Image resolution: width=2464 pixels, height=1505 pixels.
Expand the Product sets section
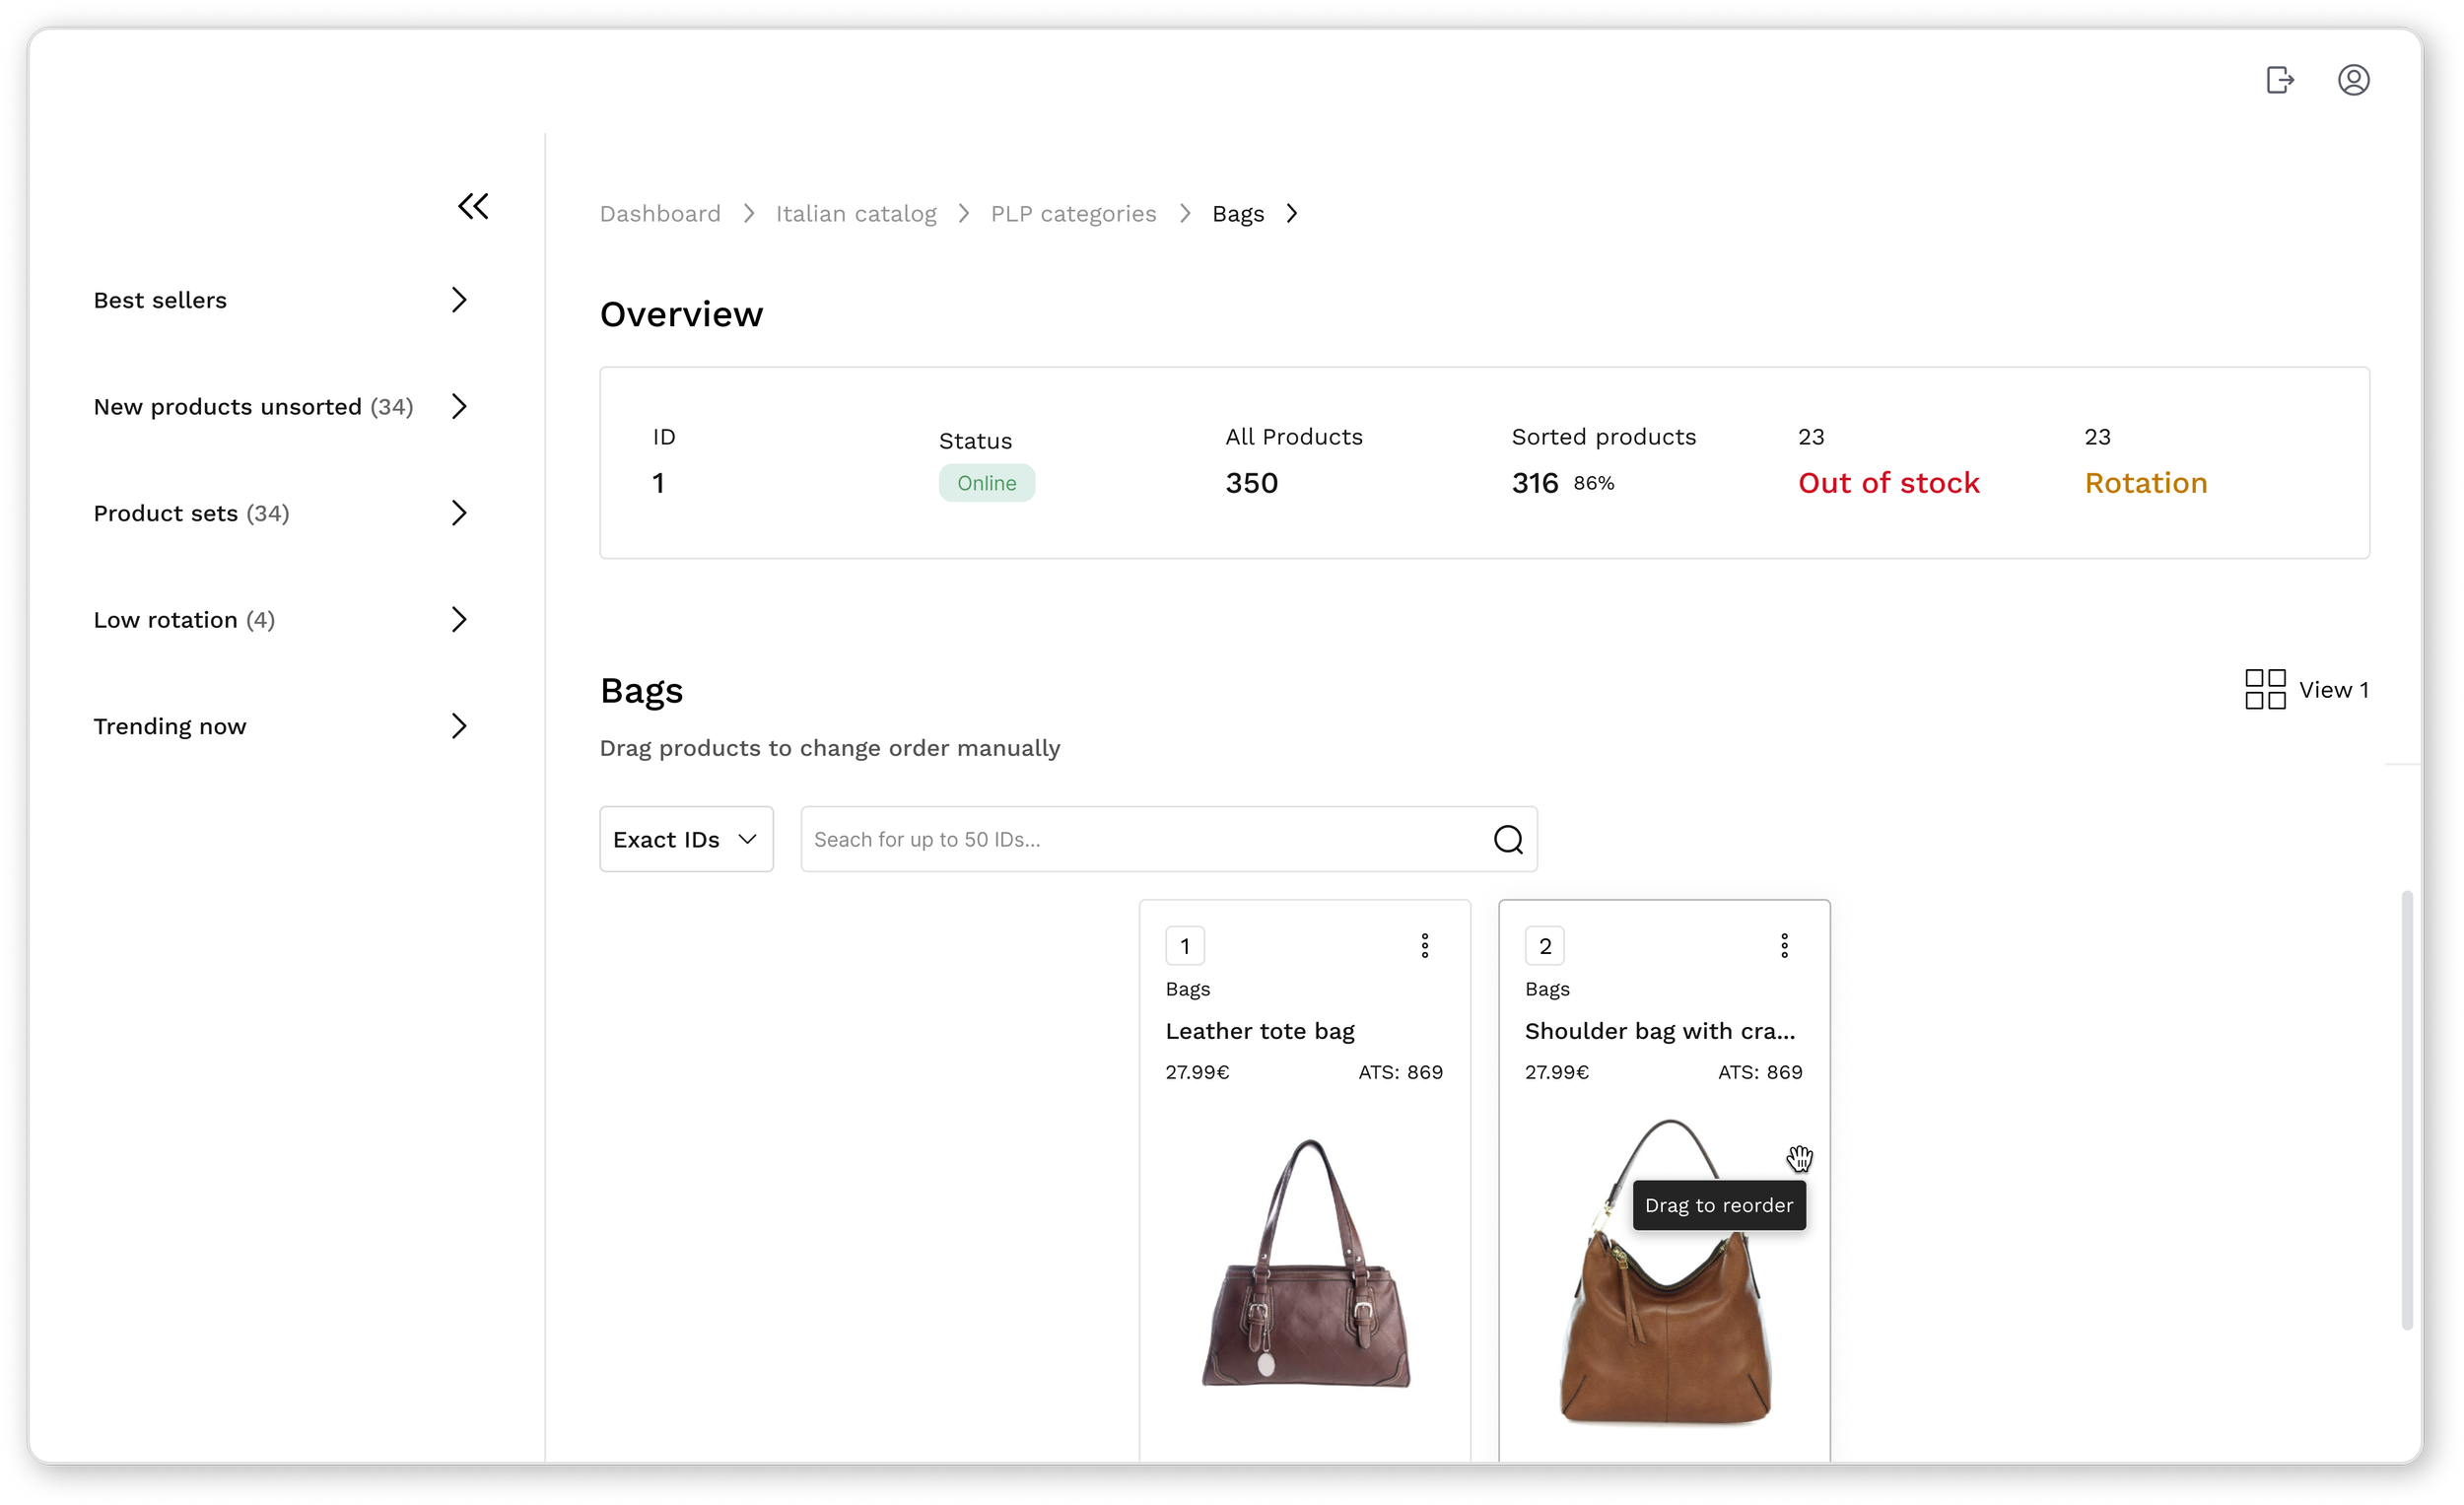[x=459, y=513]
